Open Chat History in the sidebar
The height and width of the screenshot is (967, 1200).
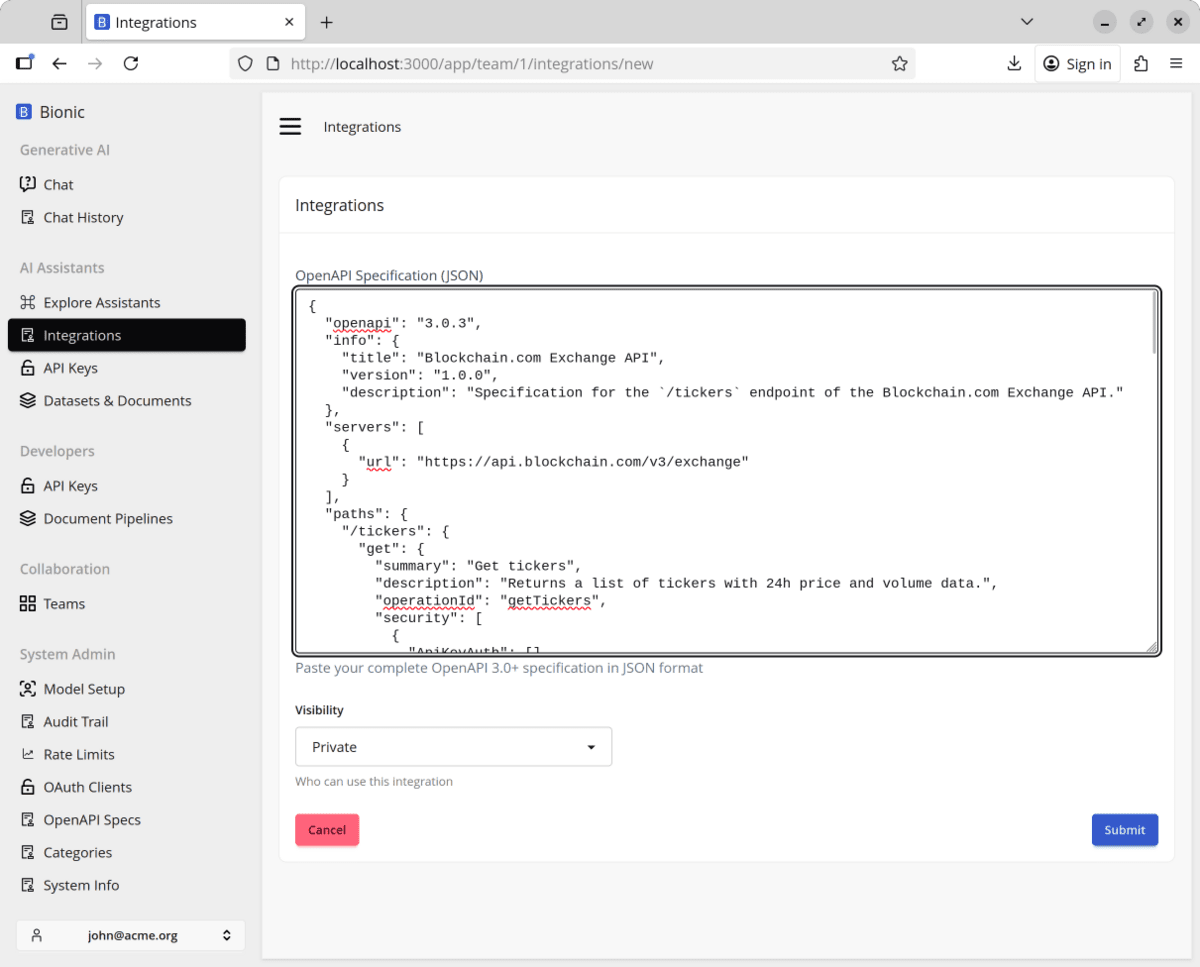[x=83, y=218]
